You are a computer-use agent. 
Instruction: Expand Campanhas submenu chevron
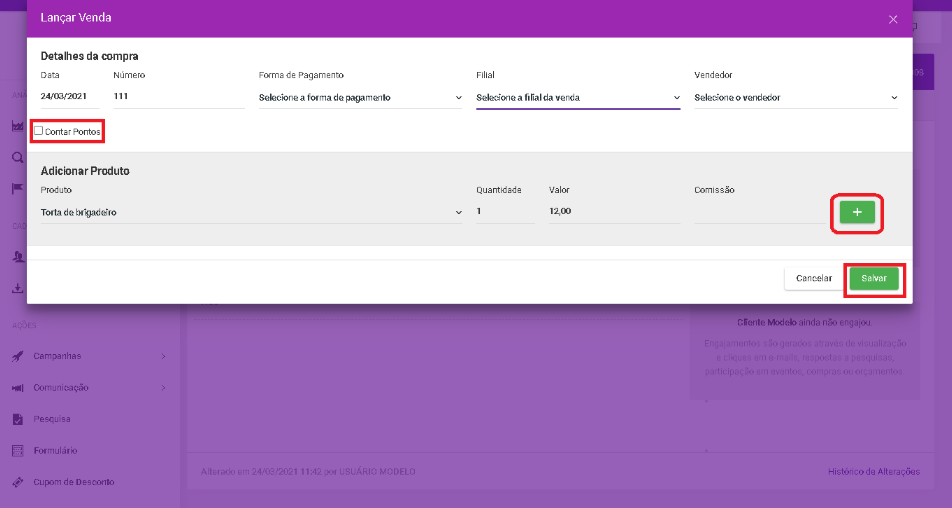click(163, 356)
